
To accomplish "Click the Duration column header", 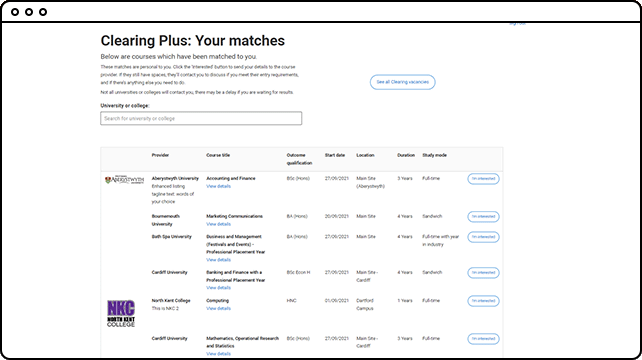I will (x=406, y=155).
